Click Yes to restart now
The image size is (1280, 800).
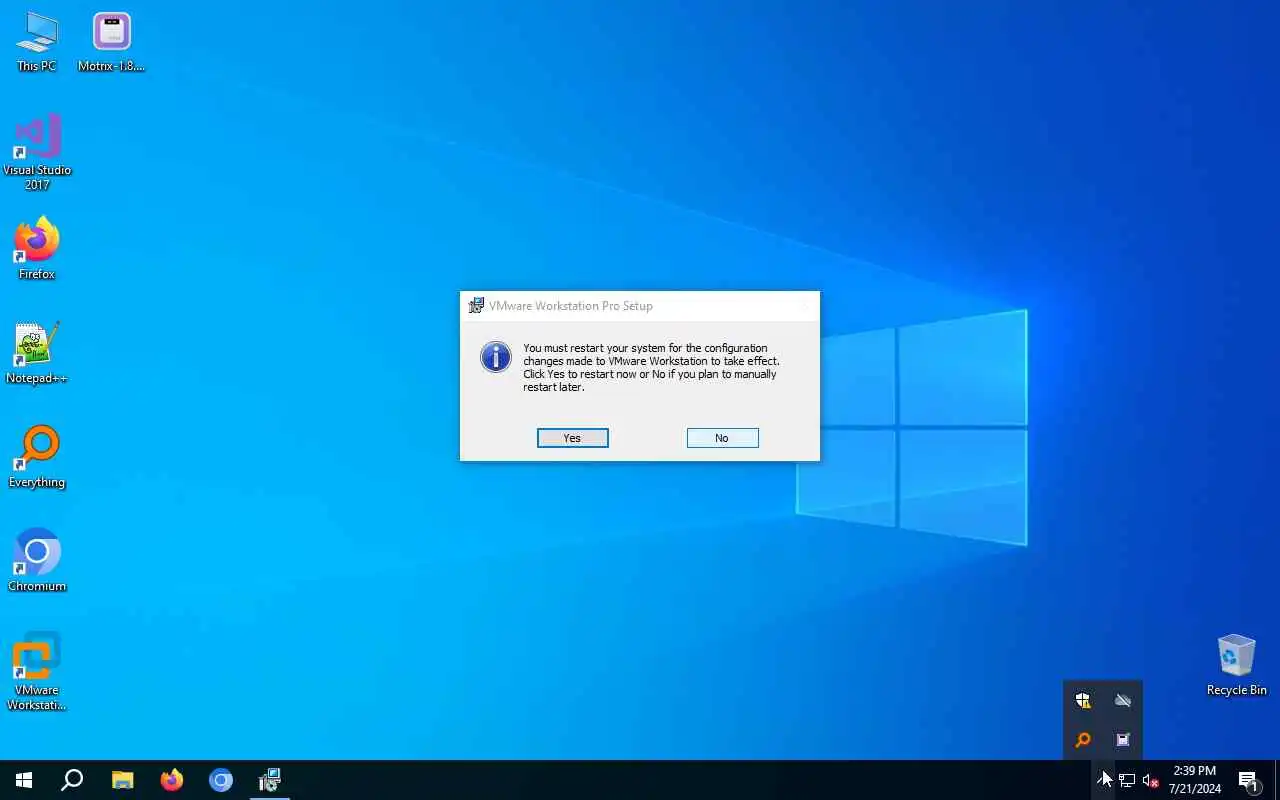coord(572,438)
